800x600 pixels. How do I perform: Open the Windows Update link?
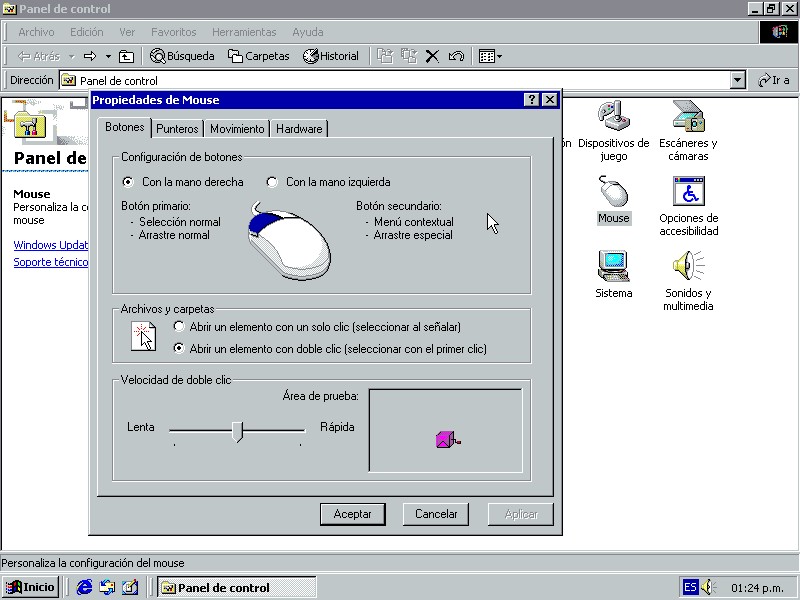click(51, 245)
